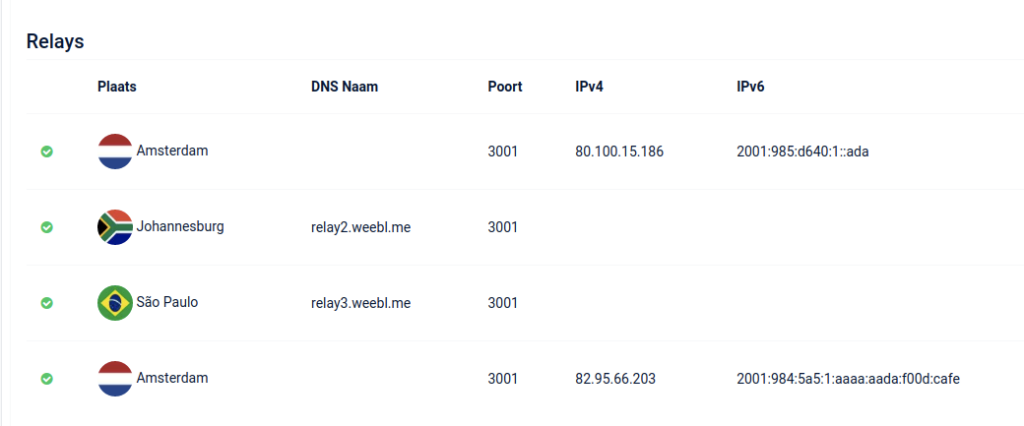The width and height of the screenshot is (1024, 426).
Task: Click the Johannesburg location name
Action: (x=180, y=227)
